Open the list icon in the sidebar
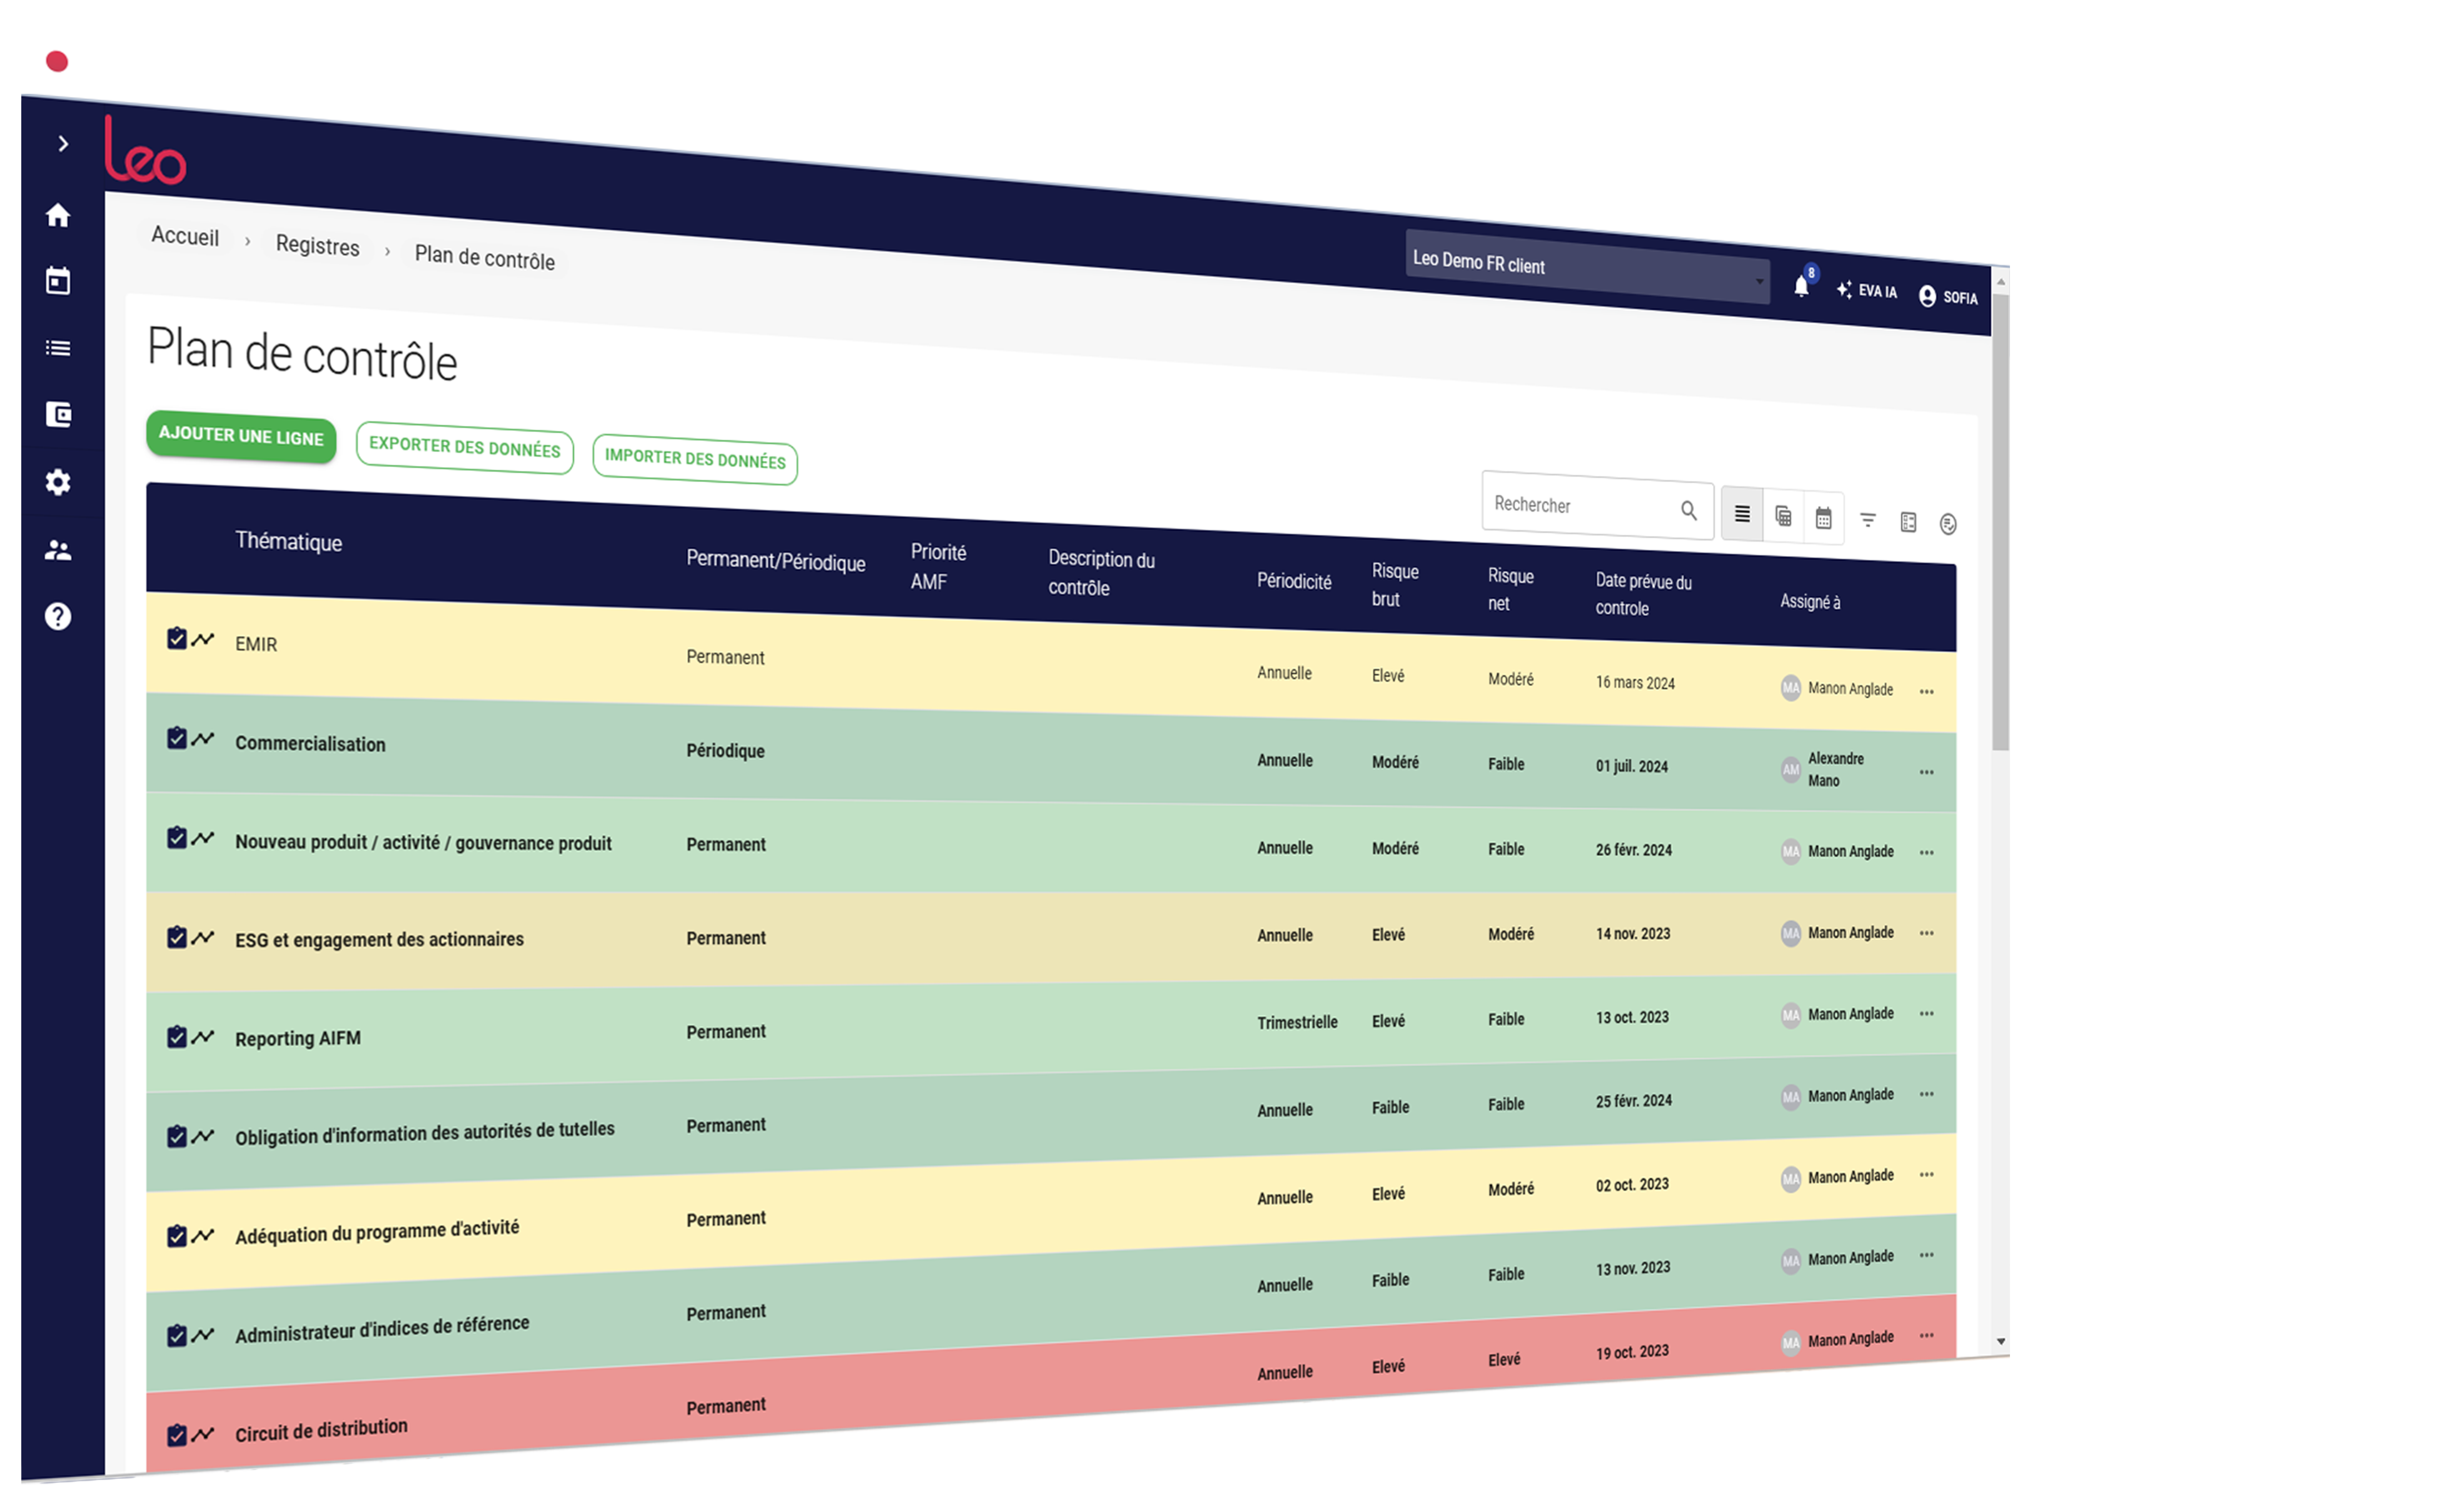2464x1502 pixels. 58,348
